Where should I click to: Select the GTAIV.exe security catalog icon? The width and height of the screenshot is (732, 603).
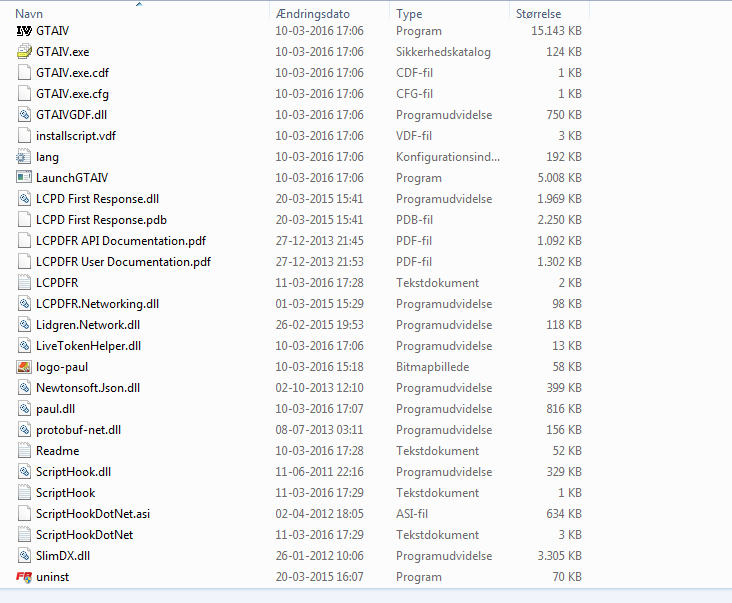24,52
